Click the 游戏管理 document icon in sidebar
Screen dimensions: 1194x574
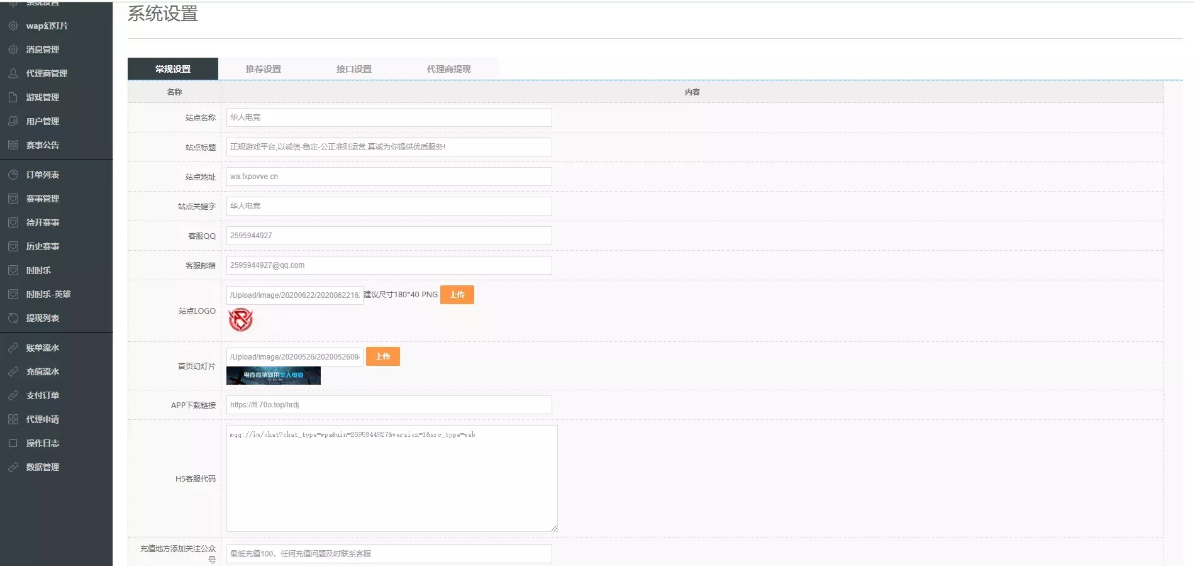tap(13, 97)
